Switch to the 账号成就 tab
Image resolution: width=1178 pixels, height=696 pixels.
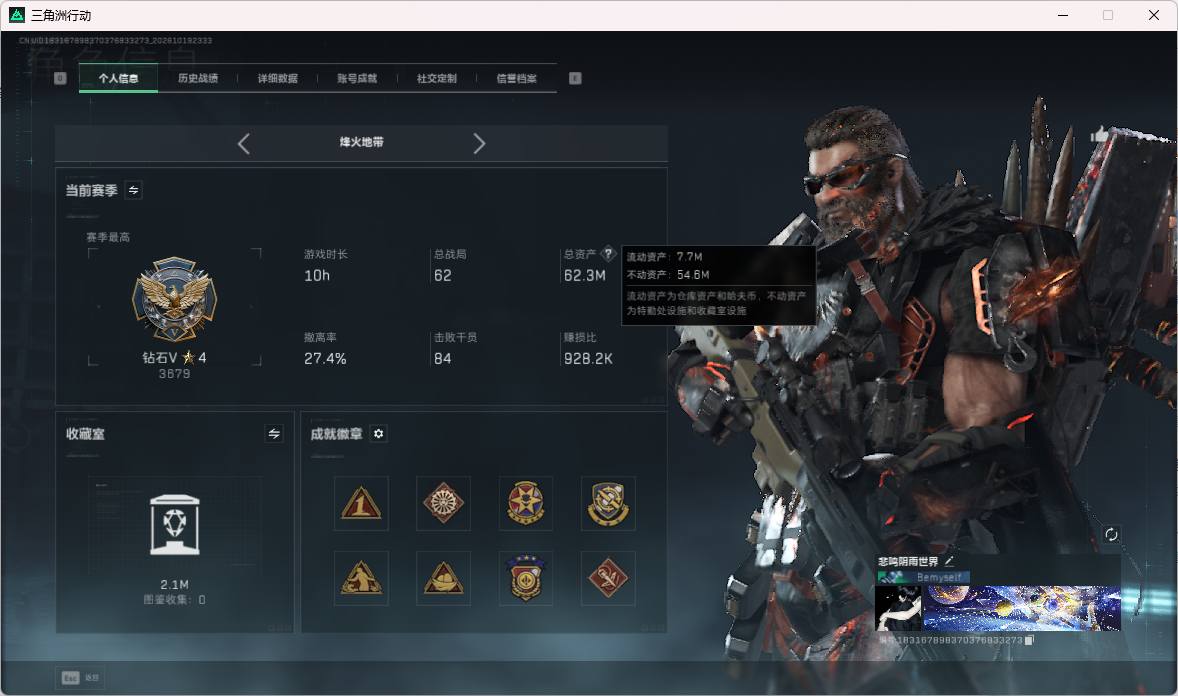point(357,78)
